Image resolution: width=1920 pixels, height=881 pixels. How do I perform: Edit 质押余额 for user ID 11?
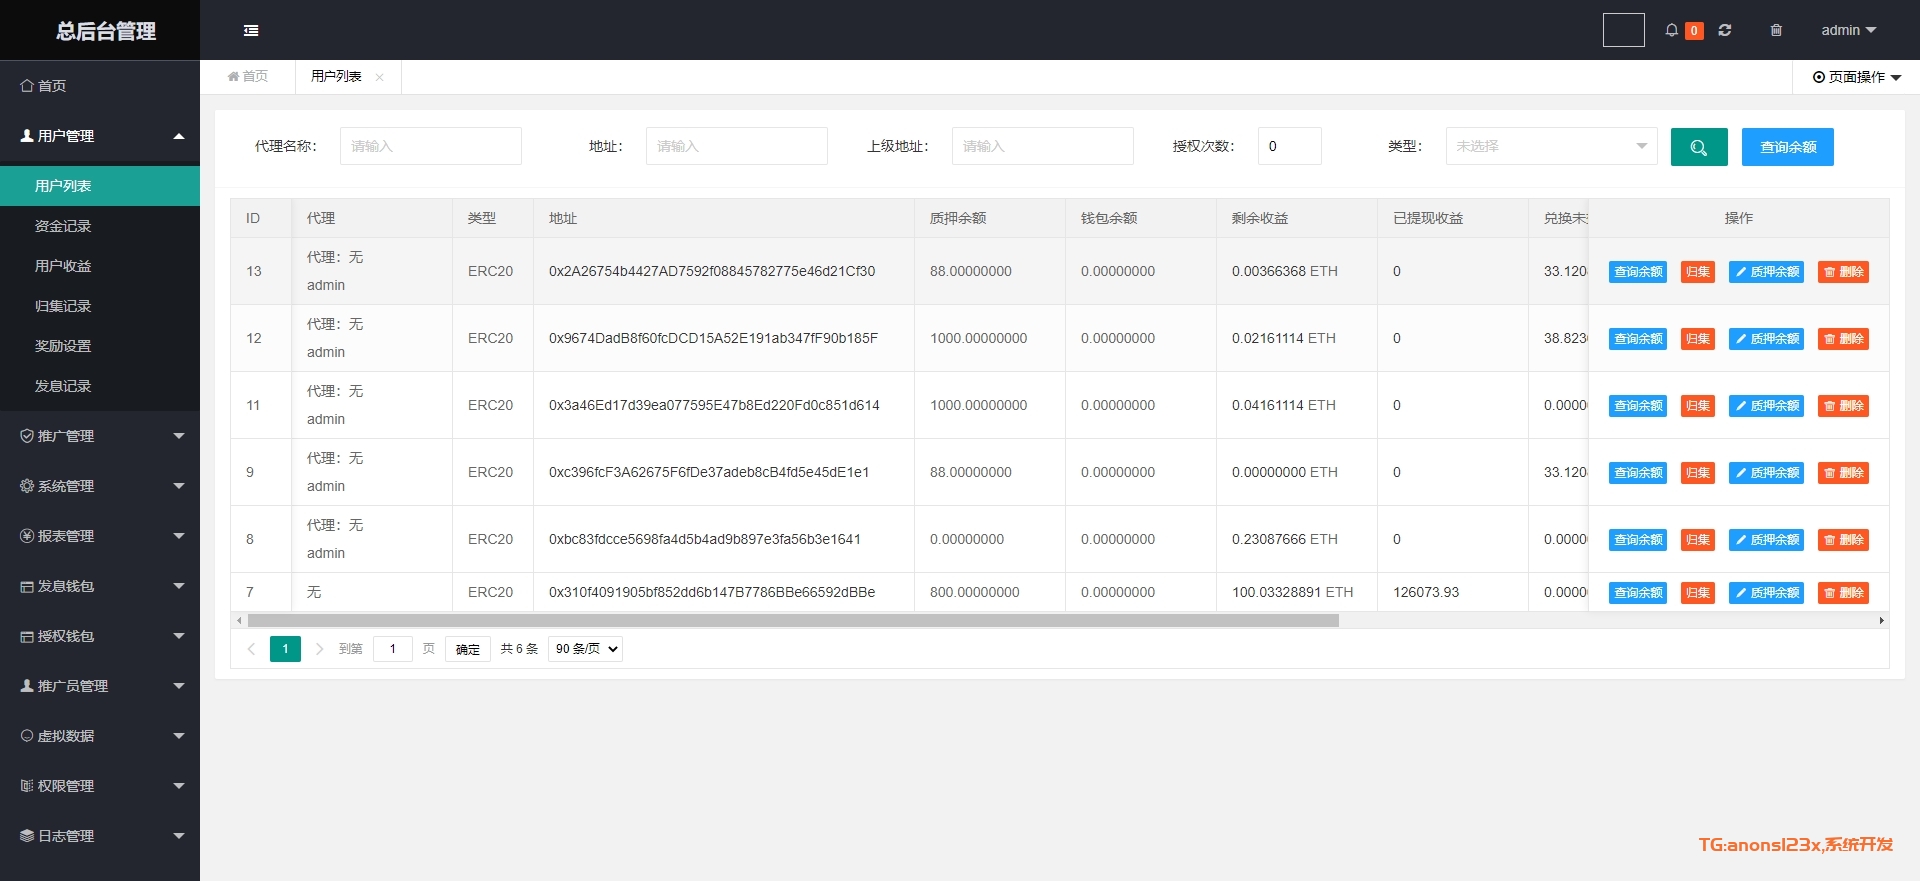pos(1766,406)
